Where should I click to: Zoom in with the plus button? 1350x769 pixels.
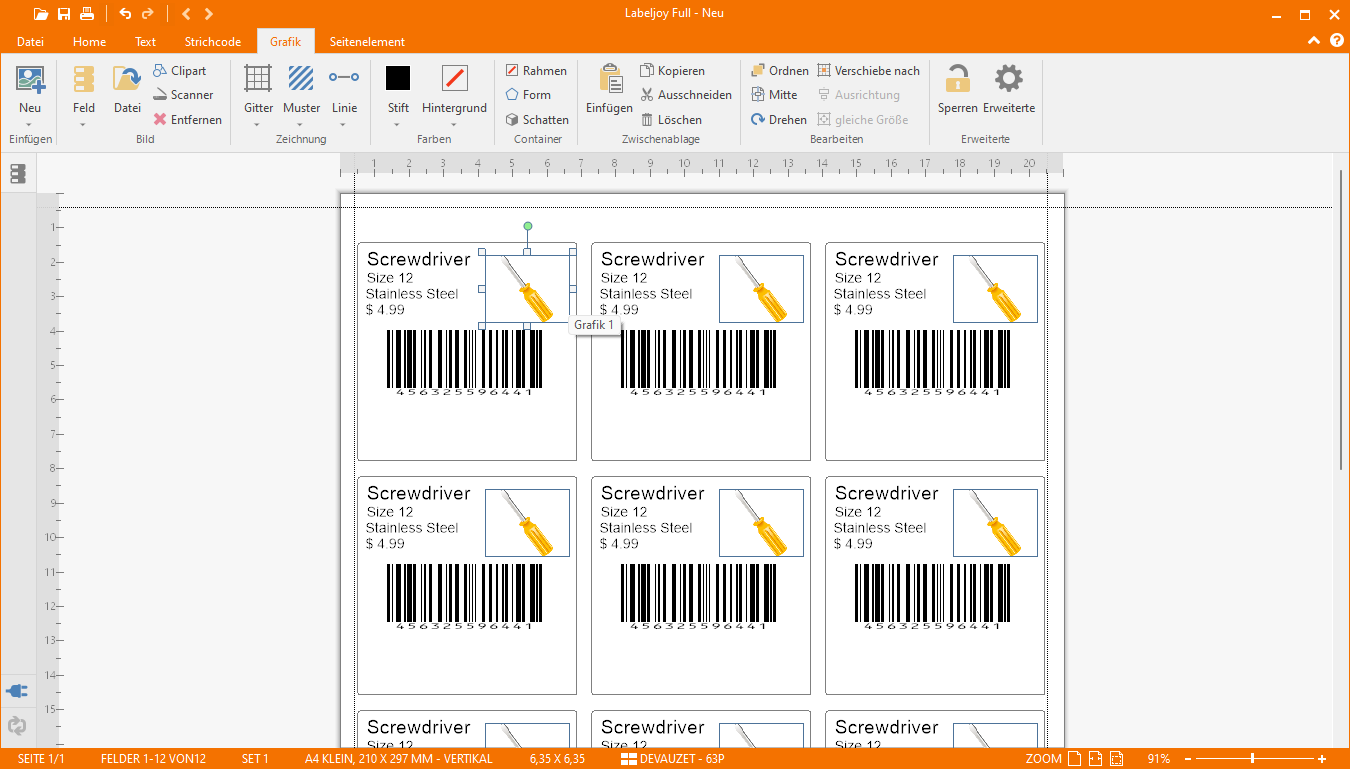(1322, 759)
